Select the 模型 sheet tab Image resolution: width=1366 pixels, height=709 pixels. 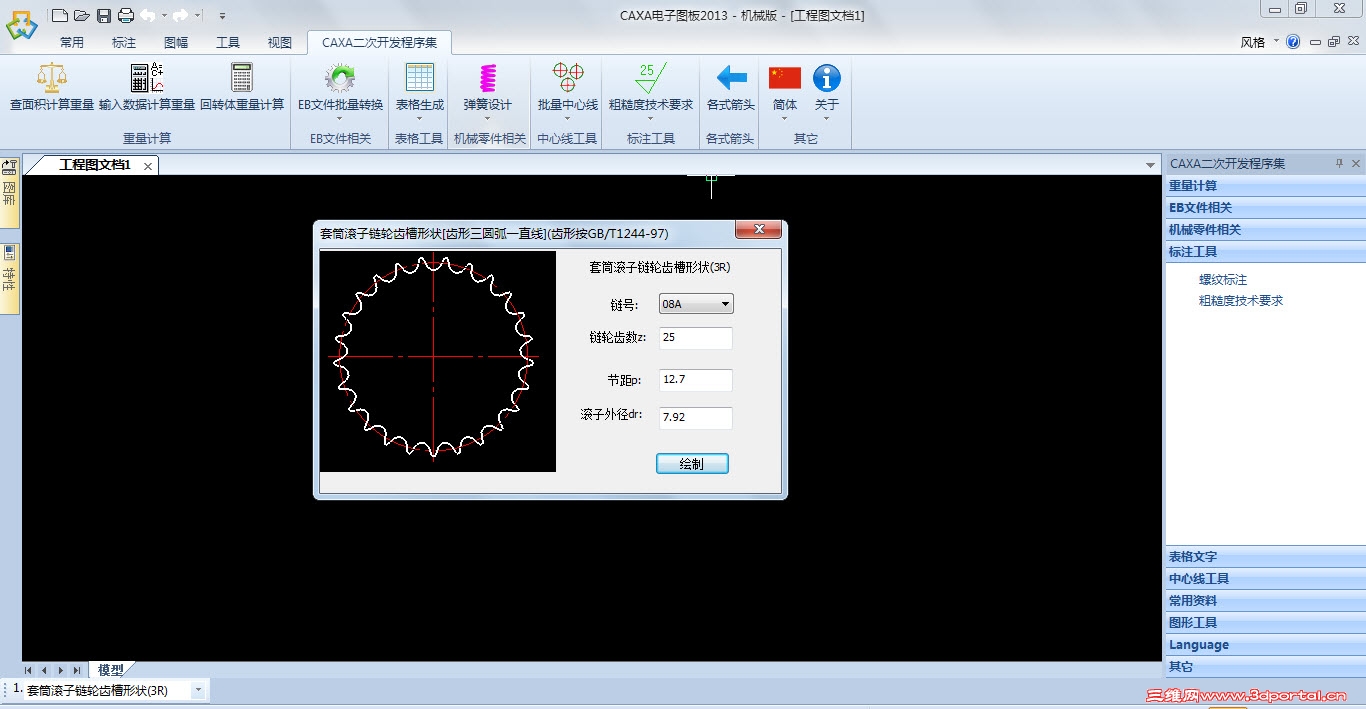[111, 670]
